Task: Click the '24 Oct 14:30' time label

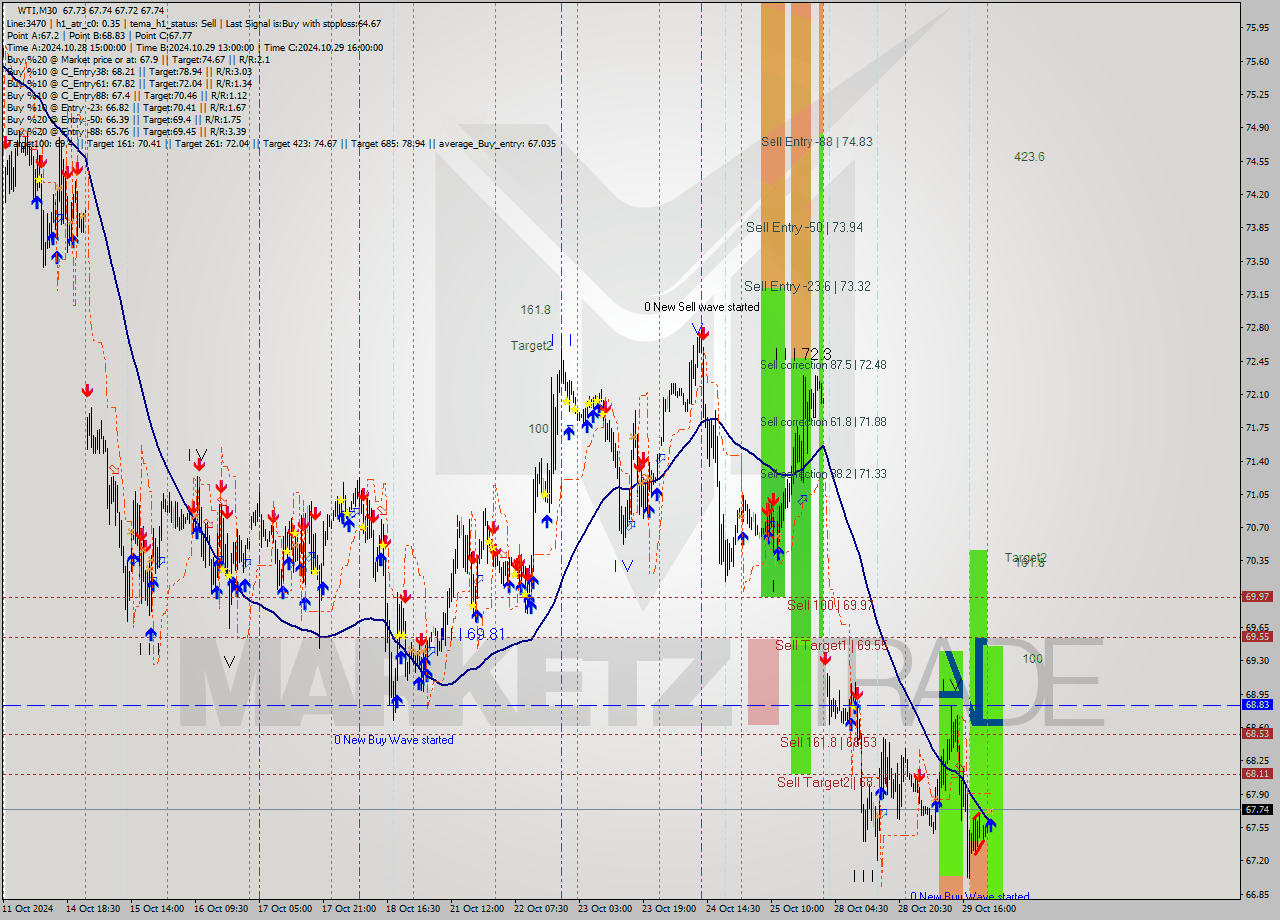Action: 734,909
